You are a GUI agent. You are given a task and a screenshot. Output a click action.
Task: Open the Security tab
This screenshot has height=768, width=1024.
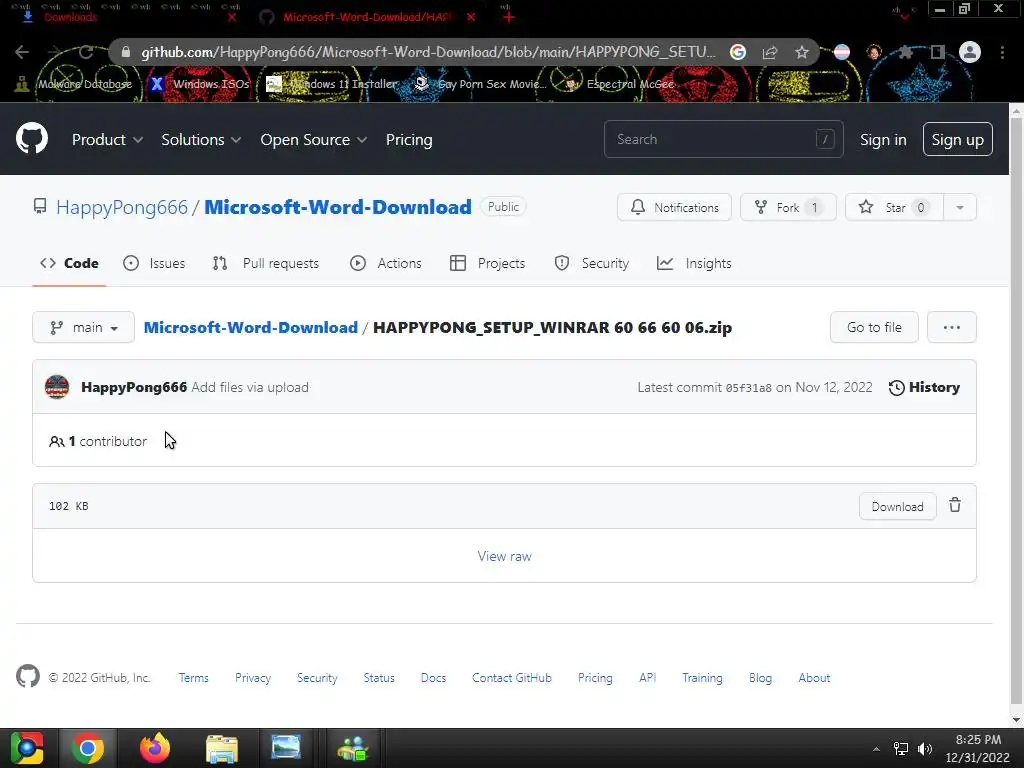tap(592, 263)
